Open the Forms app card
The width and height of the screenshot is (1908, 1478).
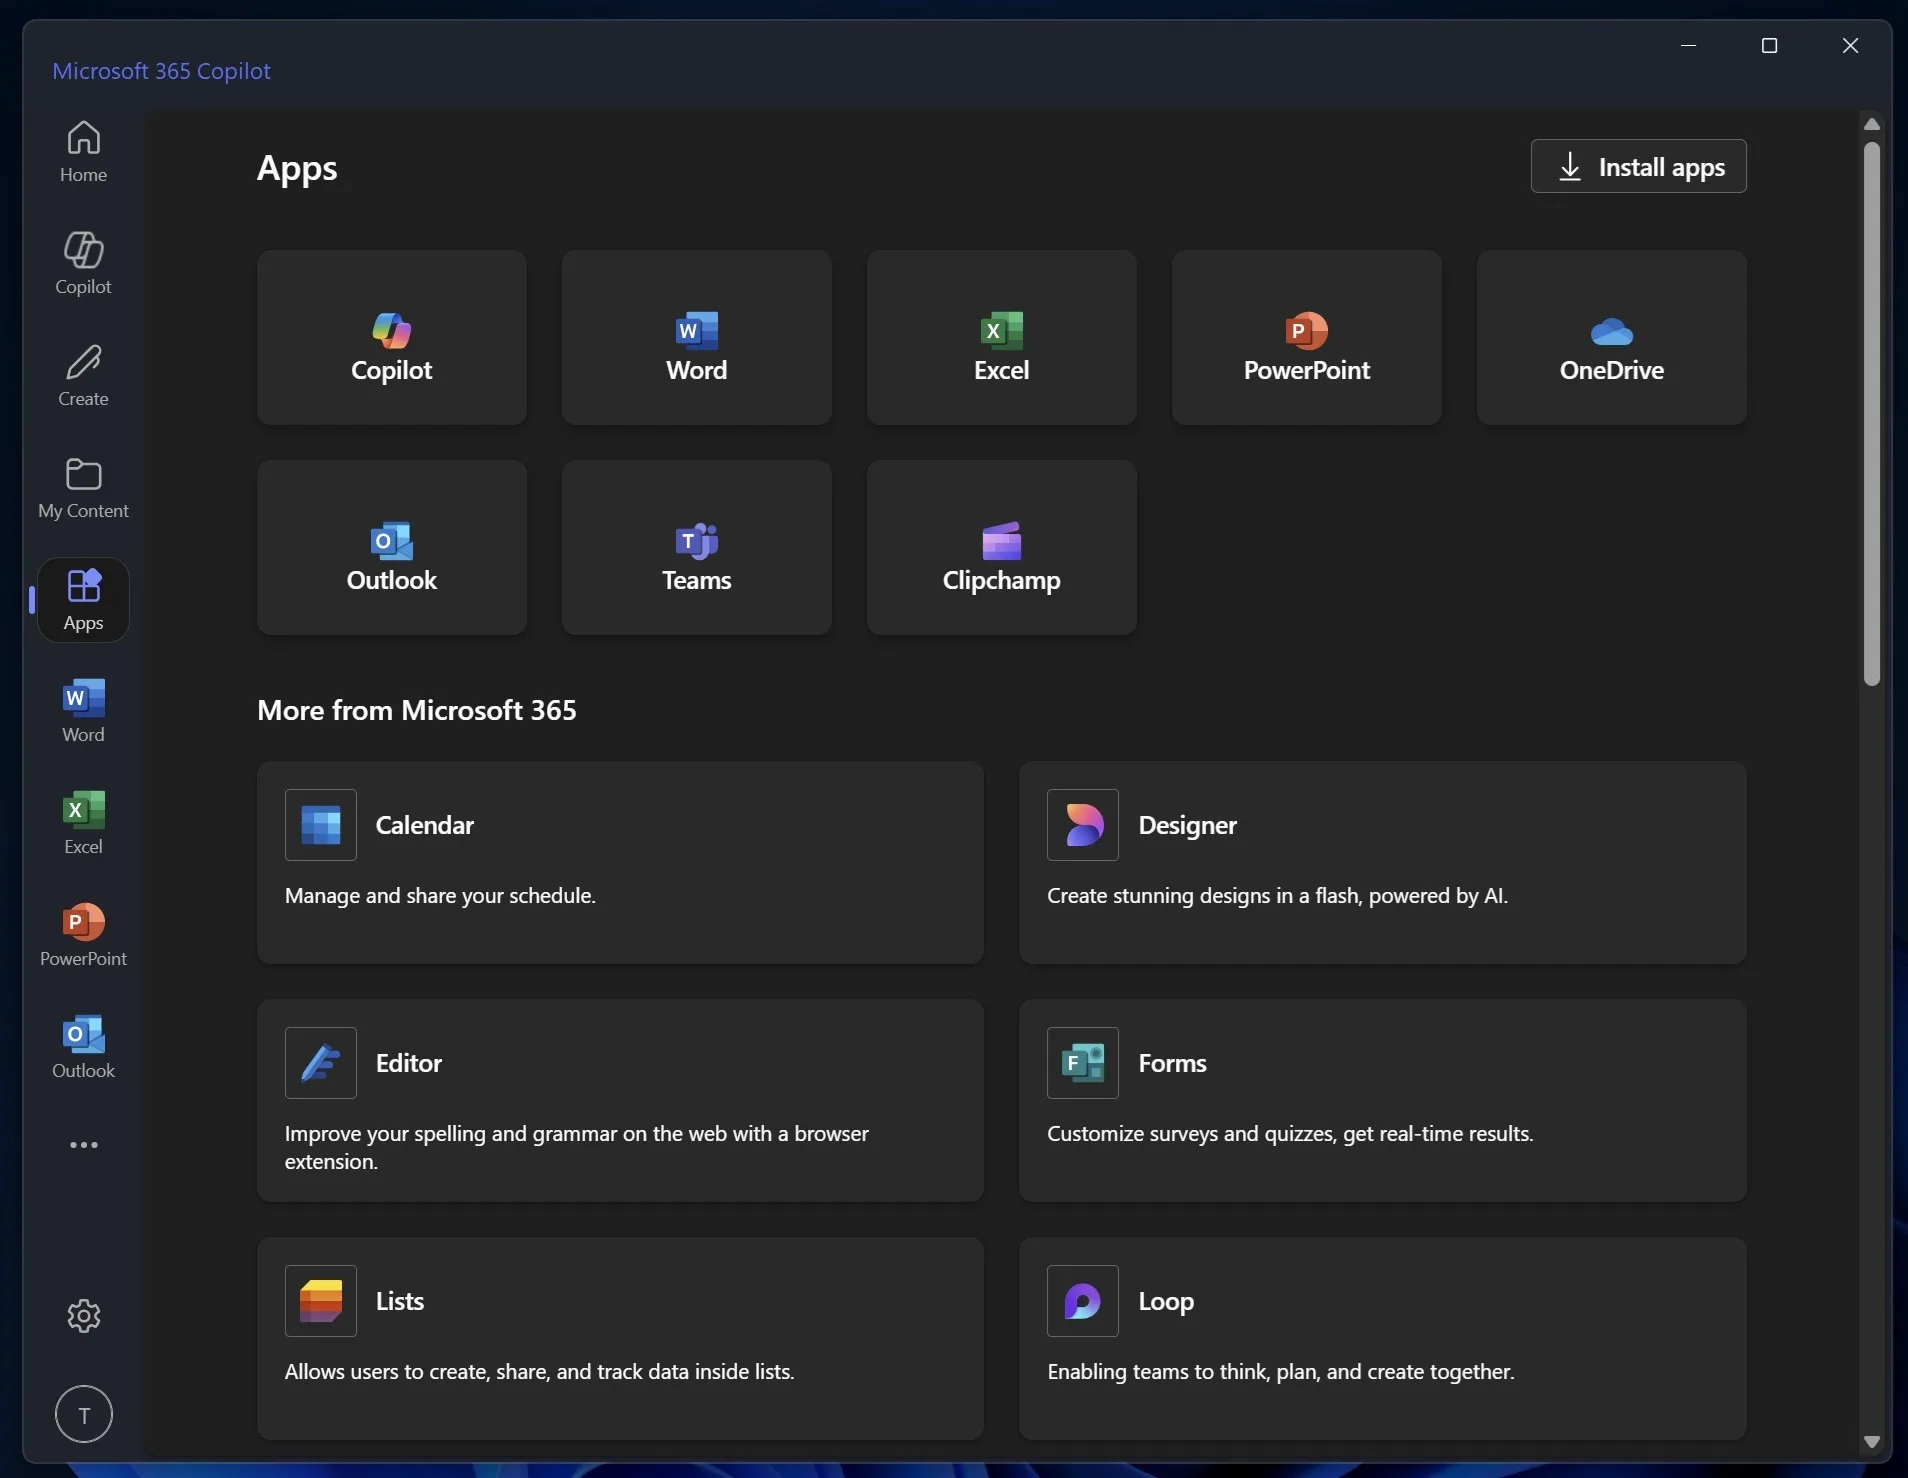point(1382,1100)
